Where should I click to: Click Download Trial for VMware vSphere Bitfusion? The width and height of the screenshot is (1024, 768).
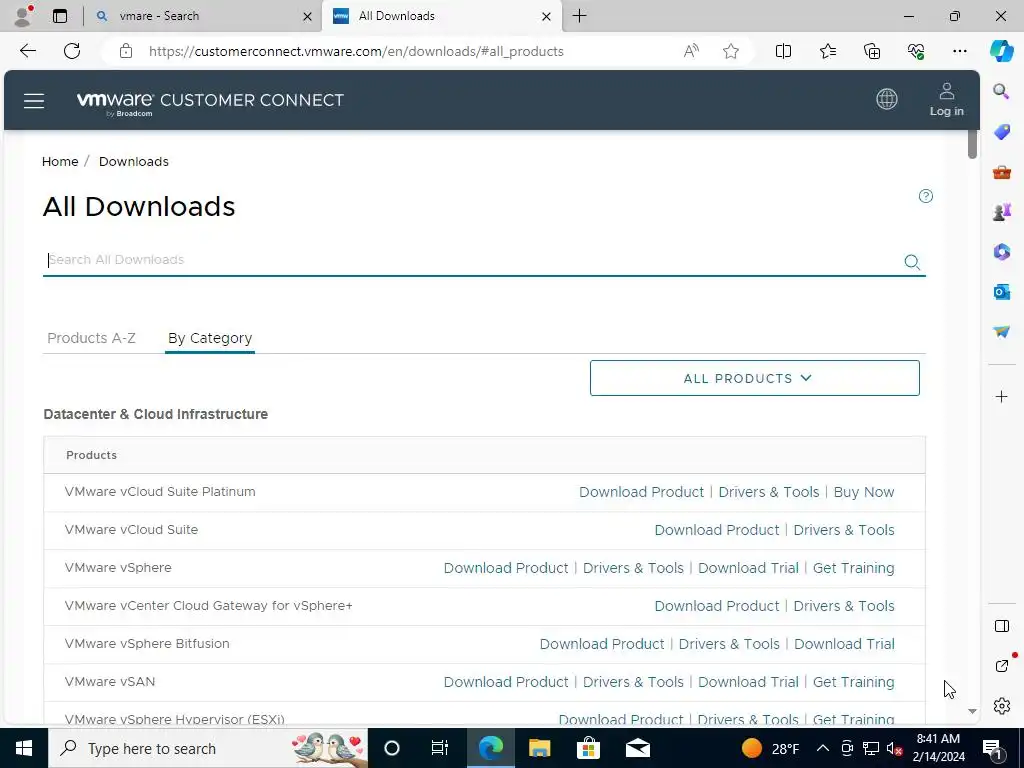844,644
